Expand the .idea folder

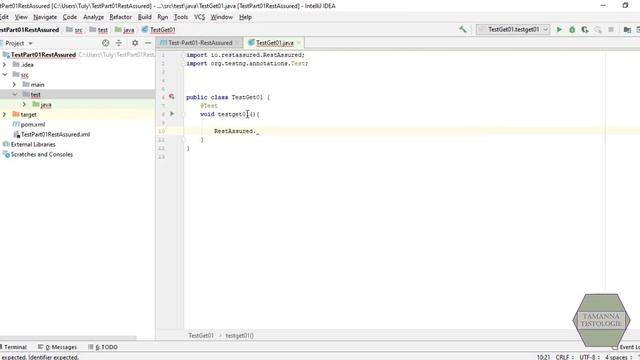(4, 64)
